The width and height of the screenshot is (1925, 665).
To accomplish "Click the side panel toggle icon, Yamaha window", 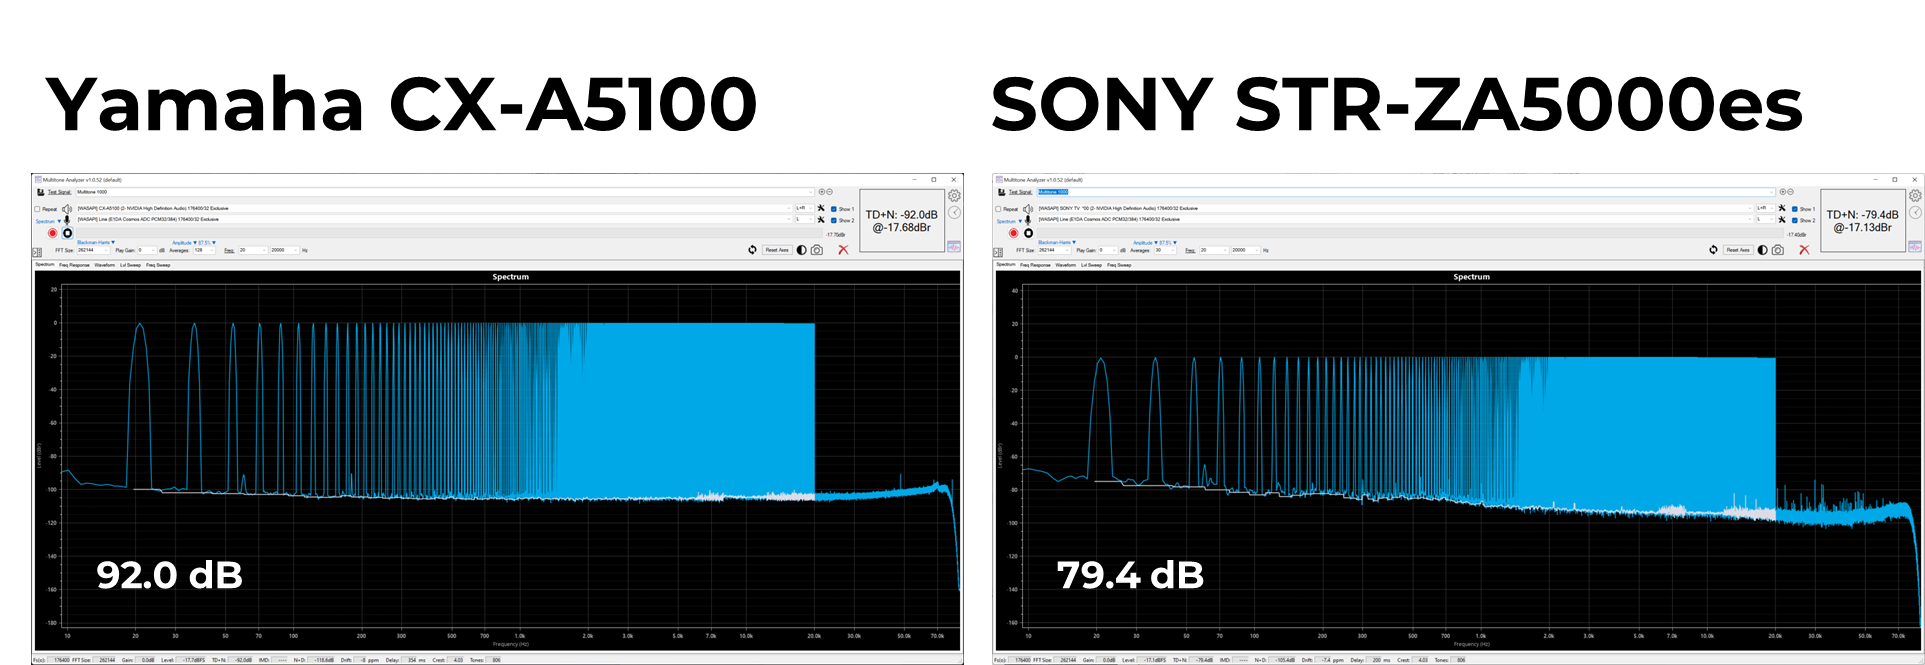I will 37,253.
